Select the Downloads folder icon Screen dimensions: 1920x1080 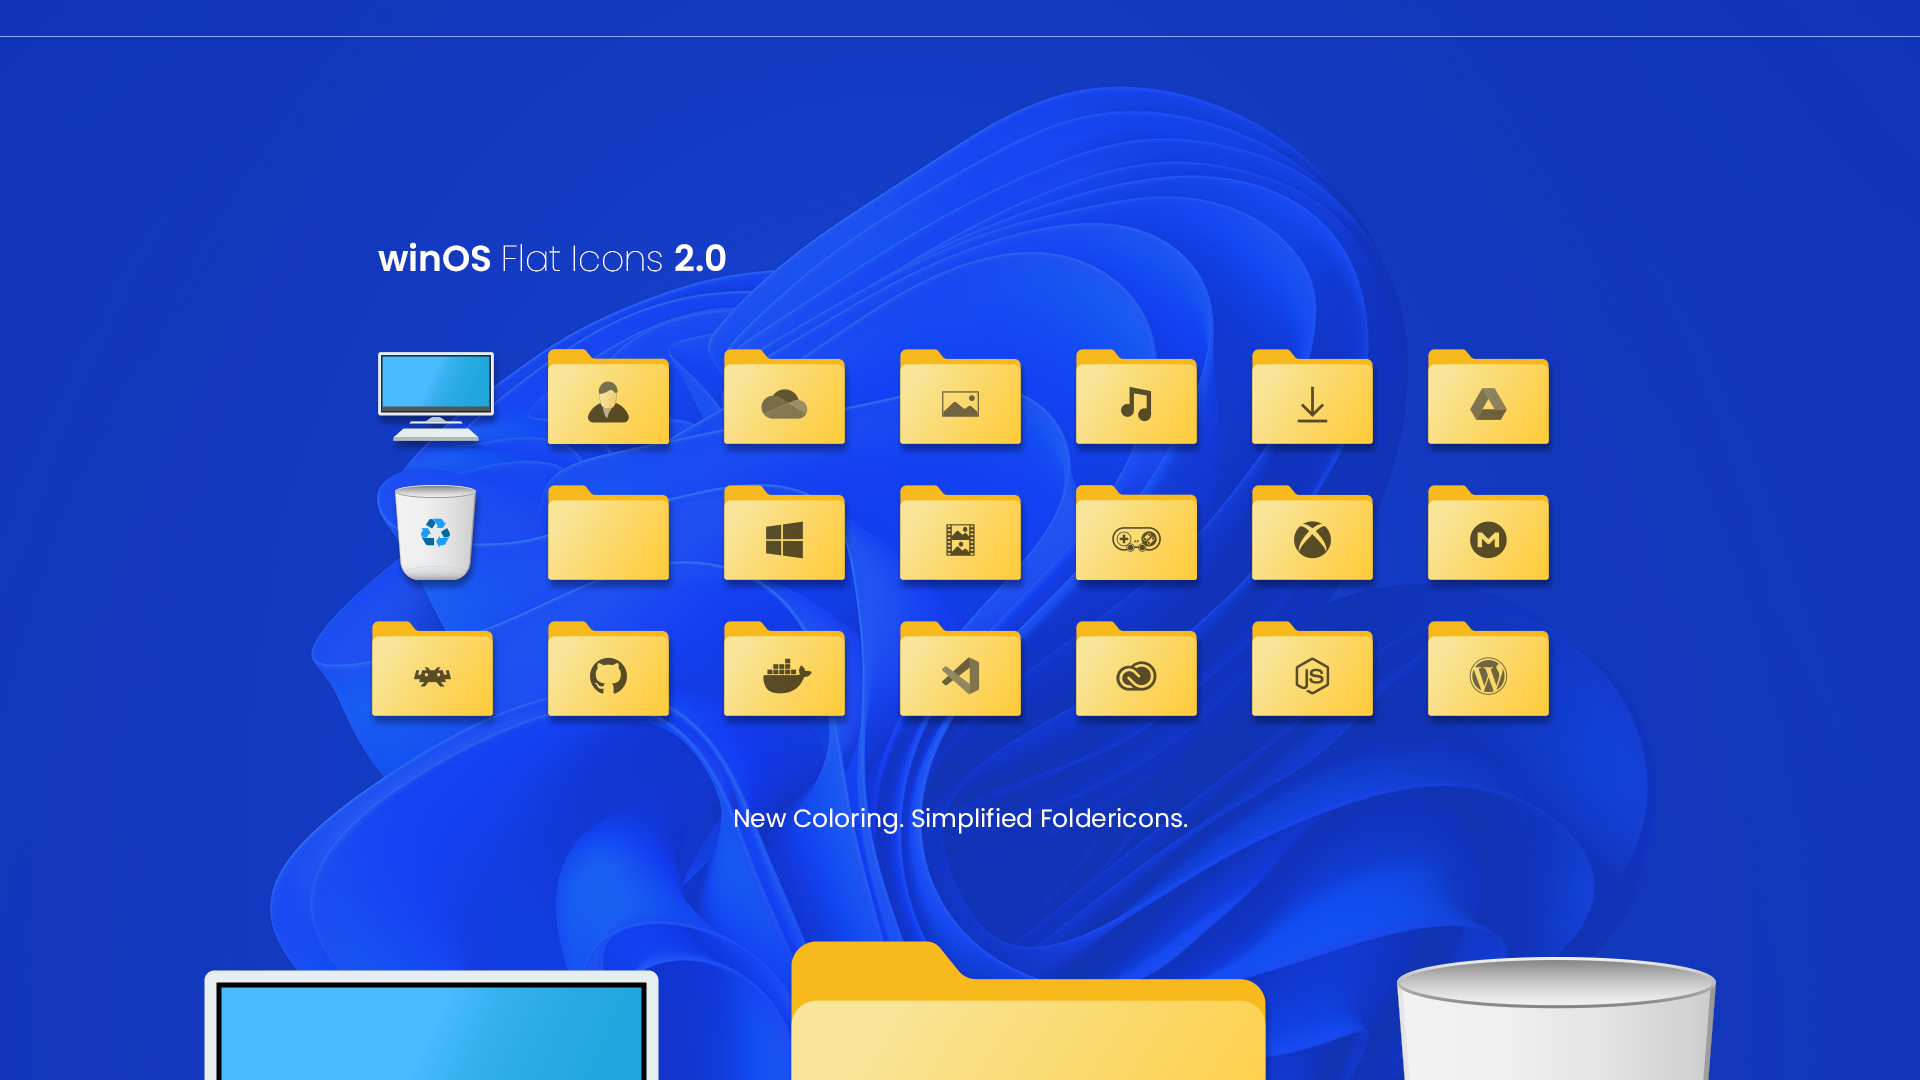[1312, 400]
